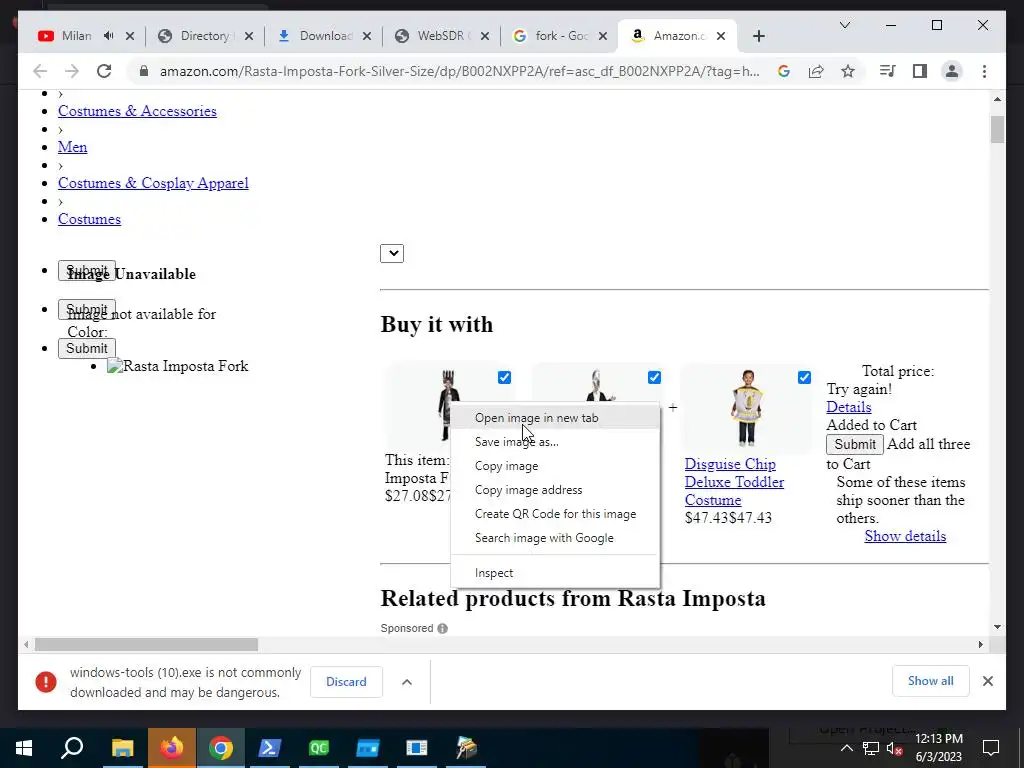
Task: Open Costumes & Cosplay Apparel link
Action: coord(153,183)
